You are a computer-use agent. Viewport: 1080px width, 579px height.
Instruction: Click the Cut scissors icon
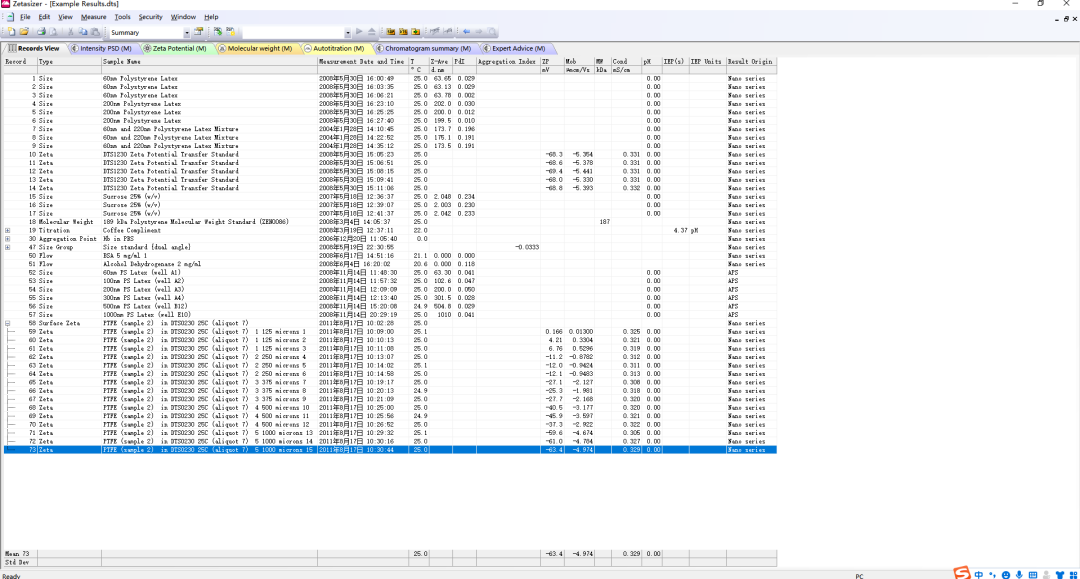click(x=70, y=32)
